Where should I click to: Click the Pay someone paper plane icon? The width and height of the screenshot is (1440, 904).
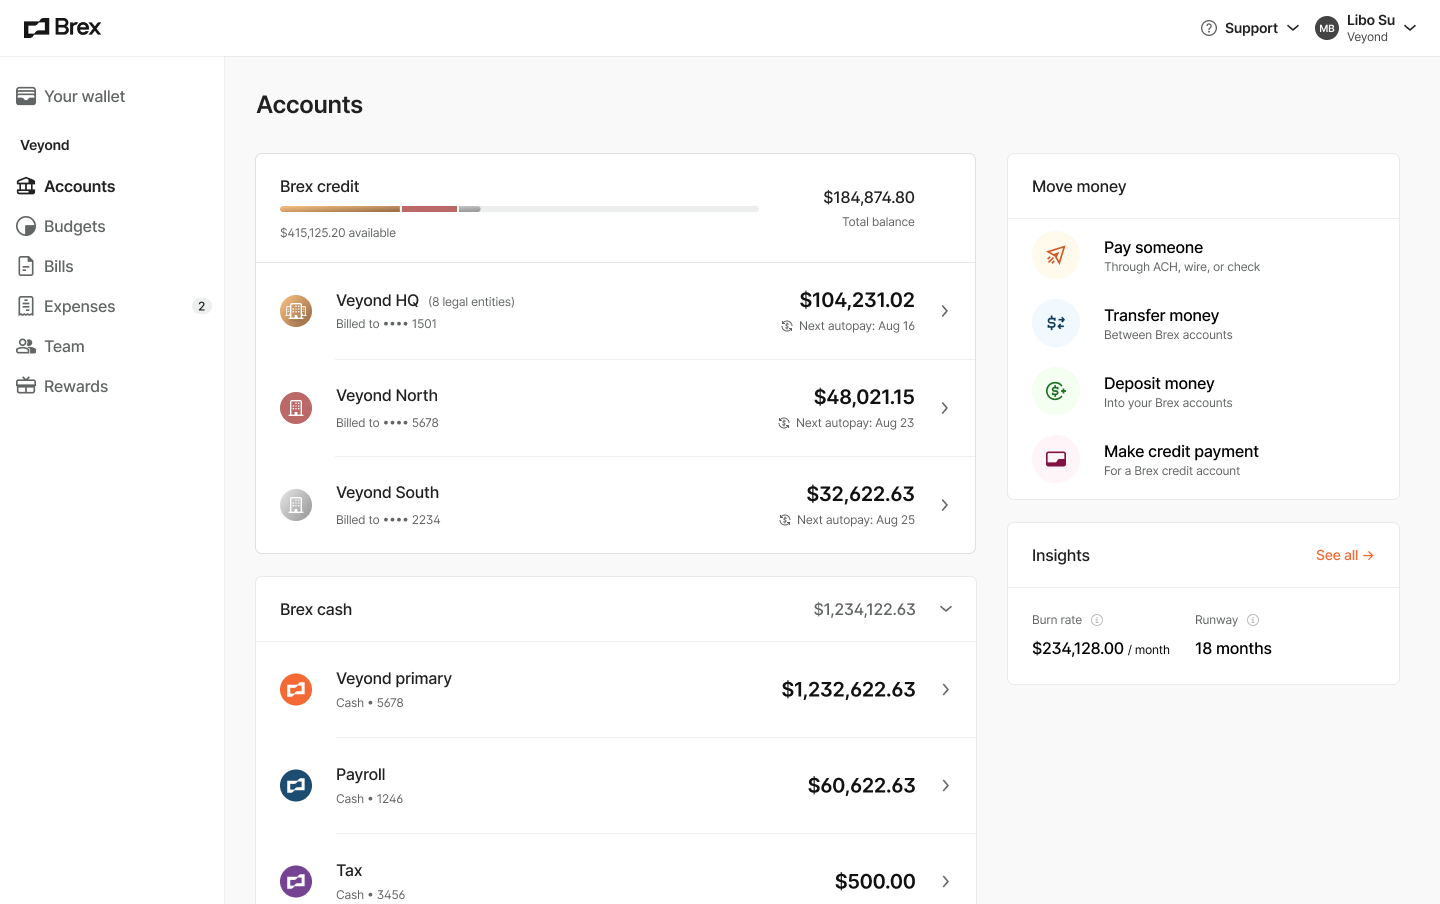coord(1056,255)
